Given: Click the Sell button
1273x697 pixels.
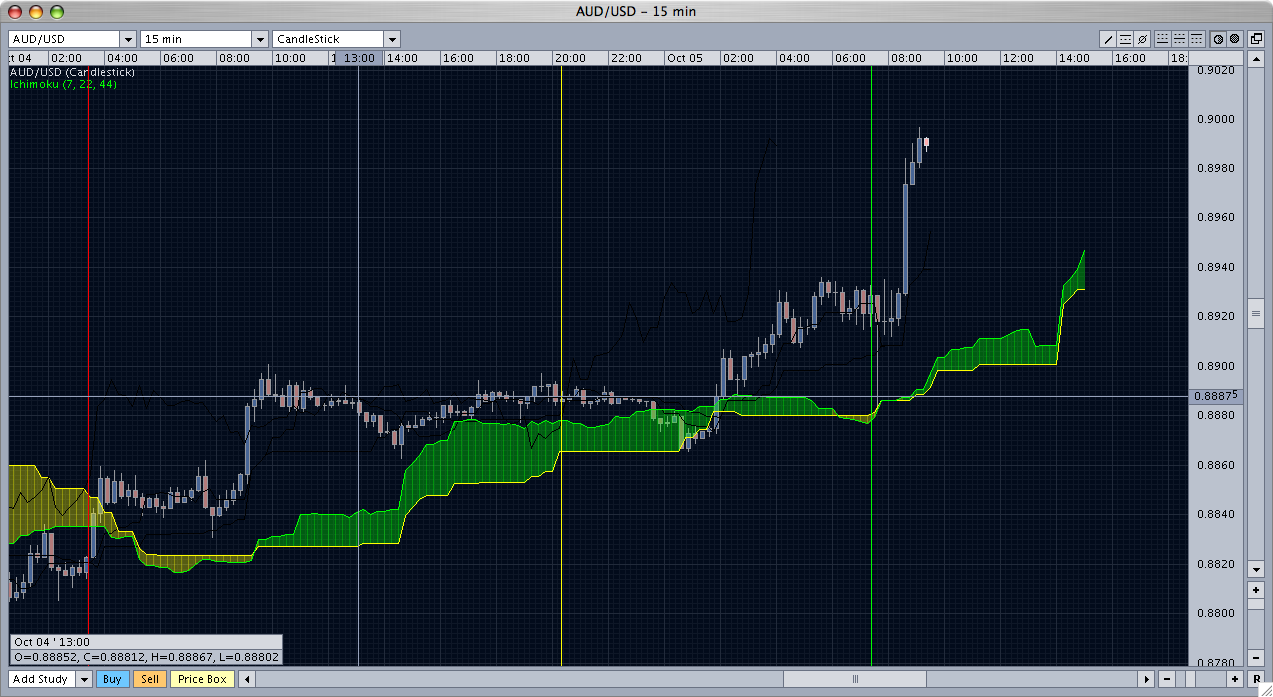Looking at the screenshot, I should pyautogui.click(x=149, y=679).
